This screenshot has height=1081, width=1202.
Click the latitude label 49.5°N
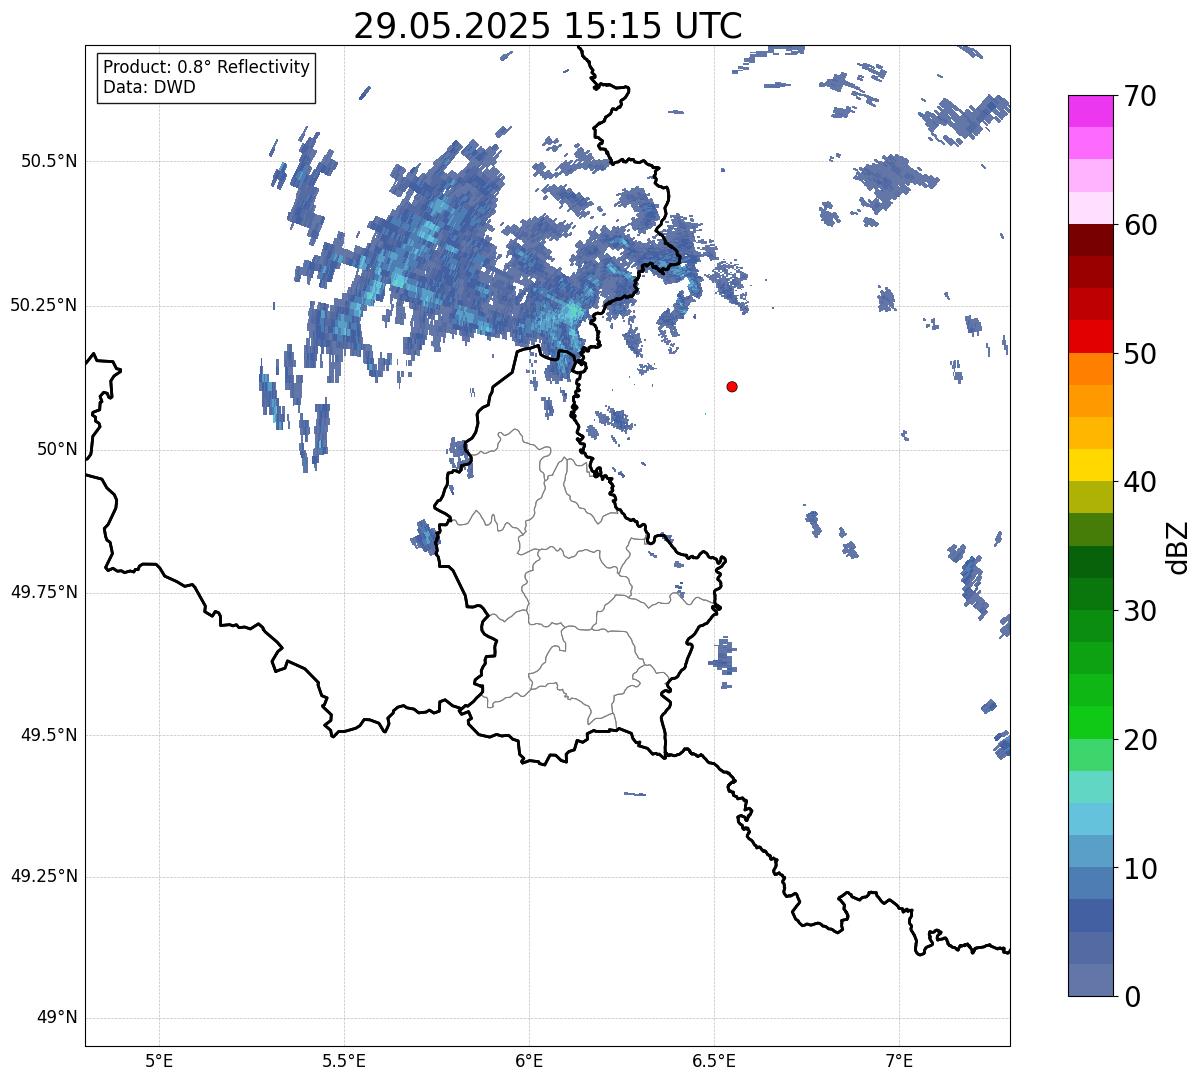pos(49,735)
